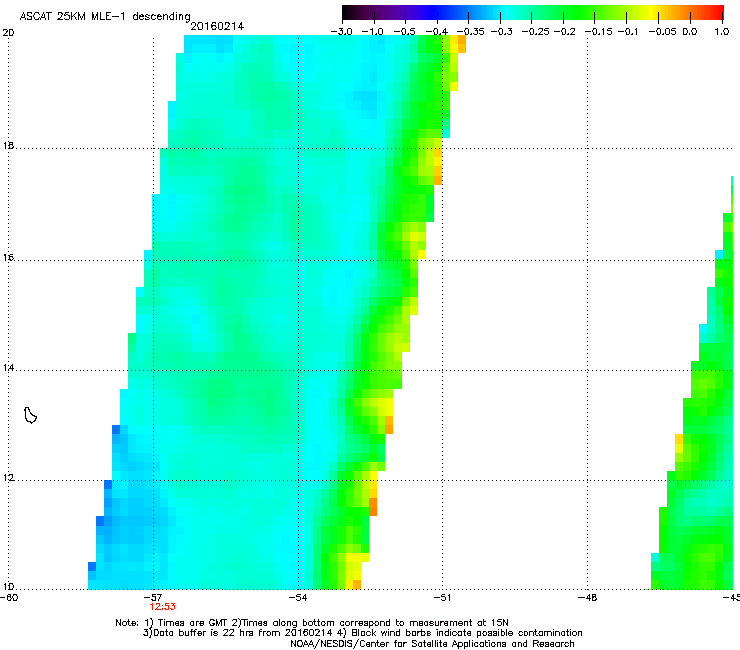Click the latitude axis label "12"
The image size is (740, 650).
[x=8, y=478]
